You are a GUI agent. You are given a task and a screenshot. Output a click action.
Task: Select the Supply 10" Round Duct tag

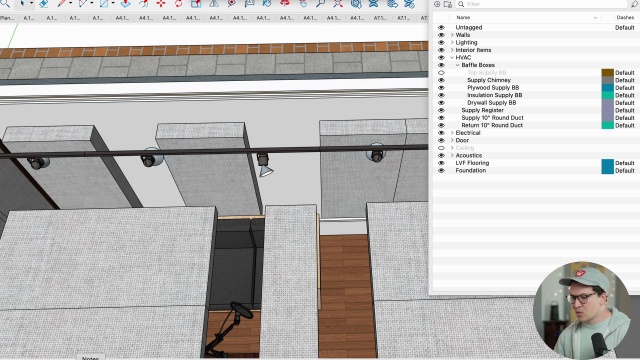[492, 118]
